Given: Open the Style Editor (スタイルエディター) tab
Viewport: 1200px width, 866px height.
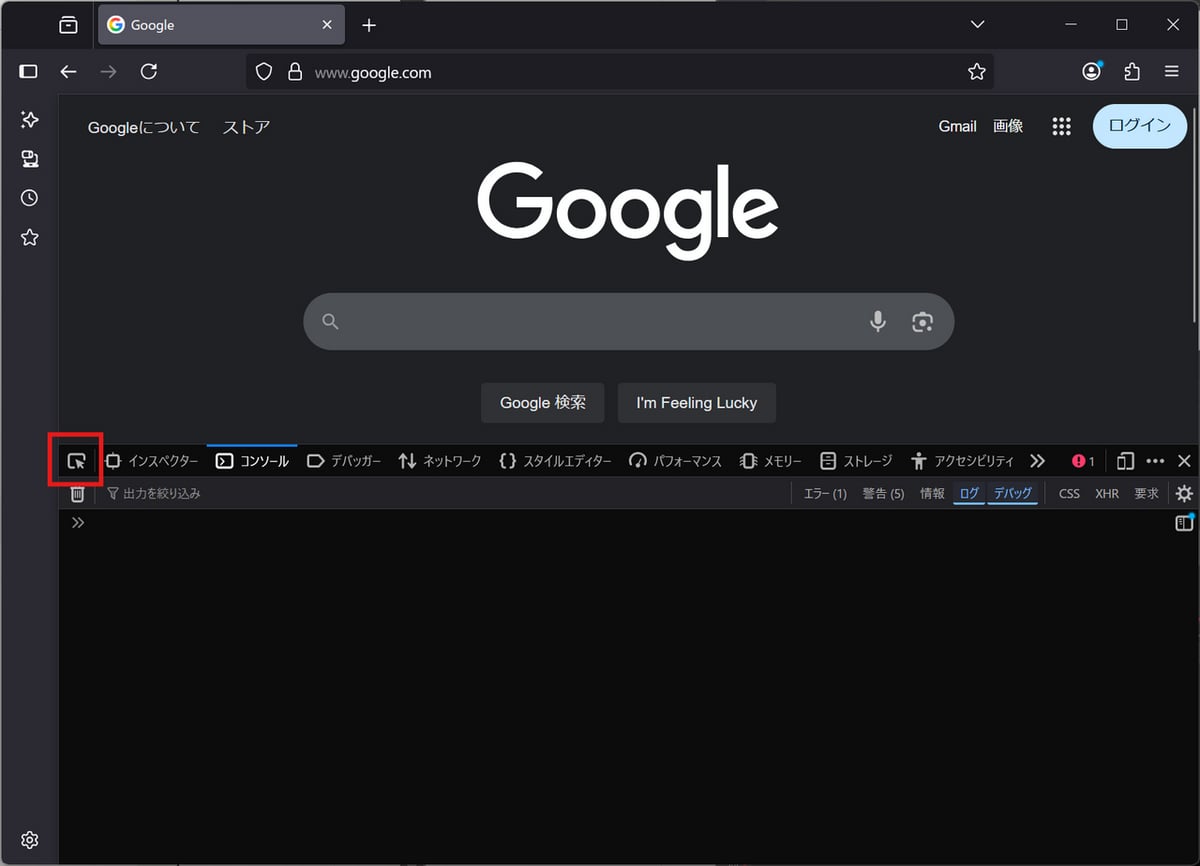Looking at the screenshot, I should pos(555,461).
